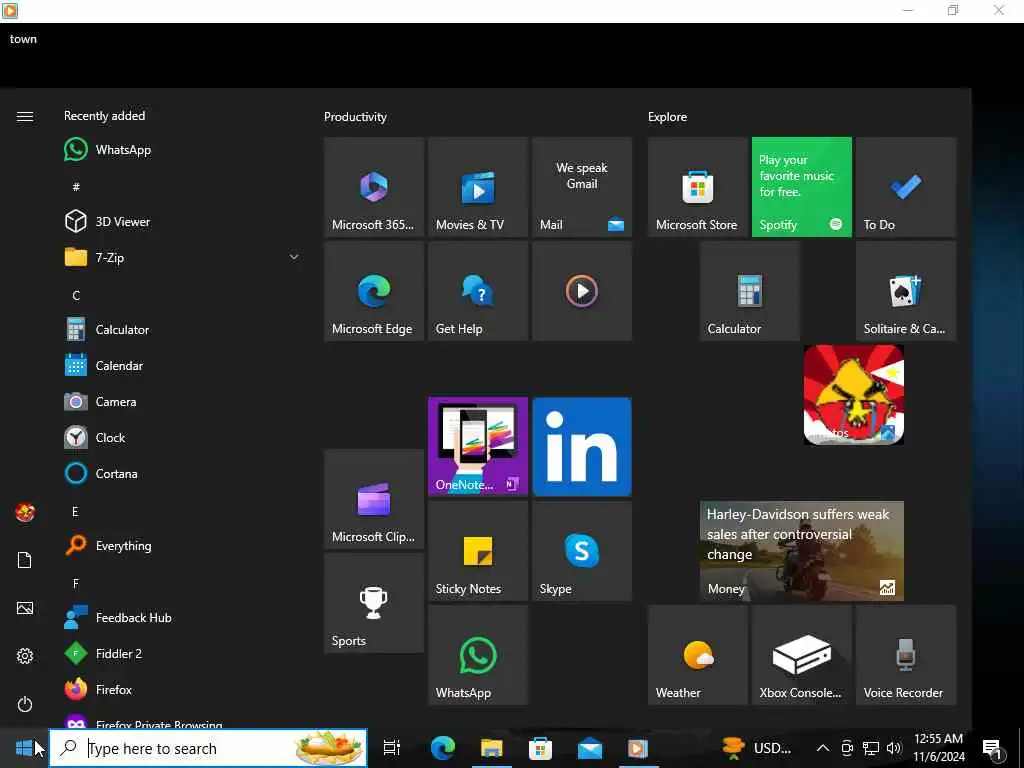Click the taskbar search box
The image size is (1024, 768).
point(208,748)
